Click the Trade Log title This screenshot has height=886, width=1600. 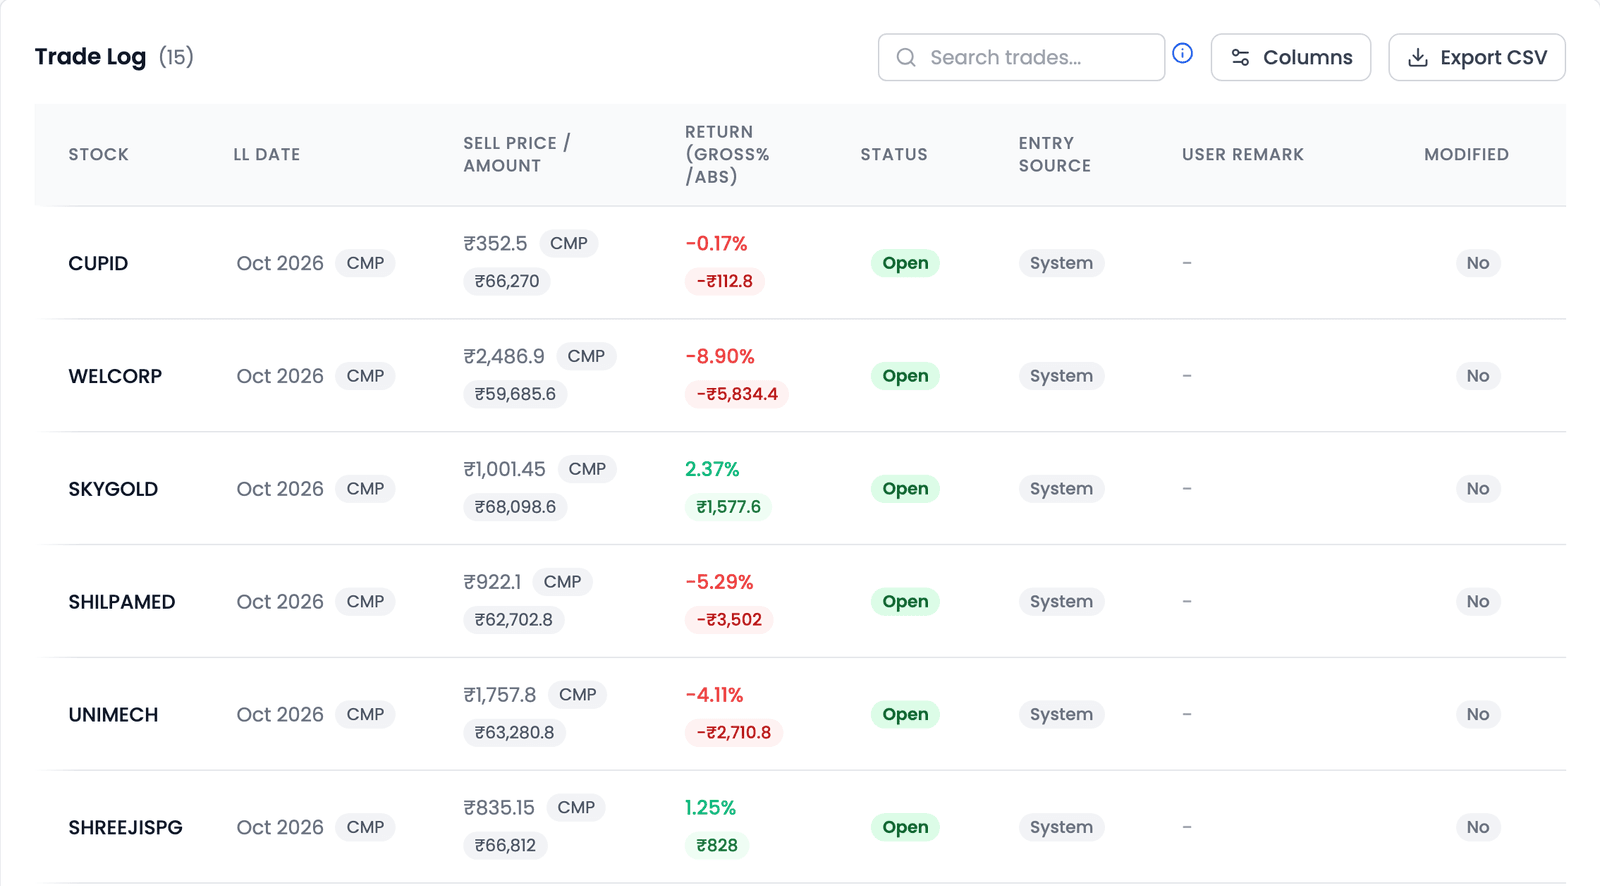(x=90, y=57)
